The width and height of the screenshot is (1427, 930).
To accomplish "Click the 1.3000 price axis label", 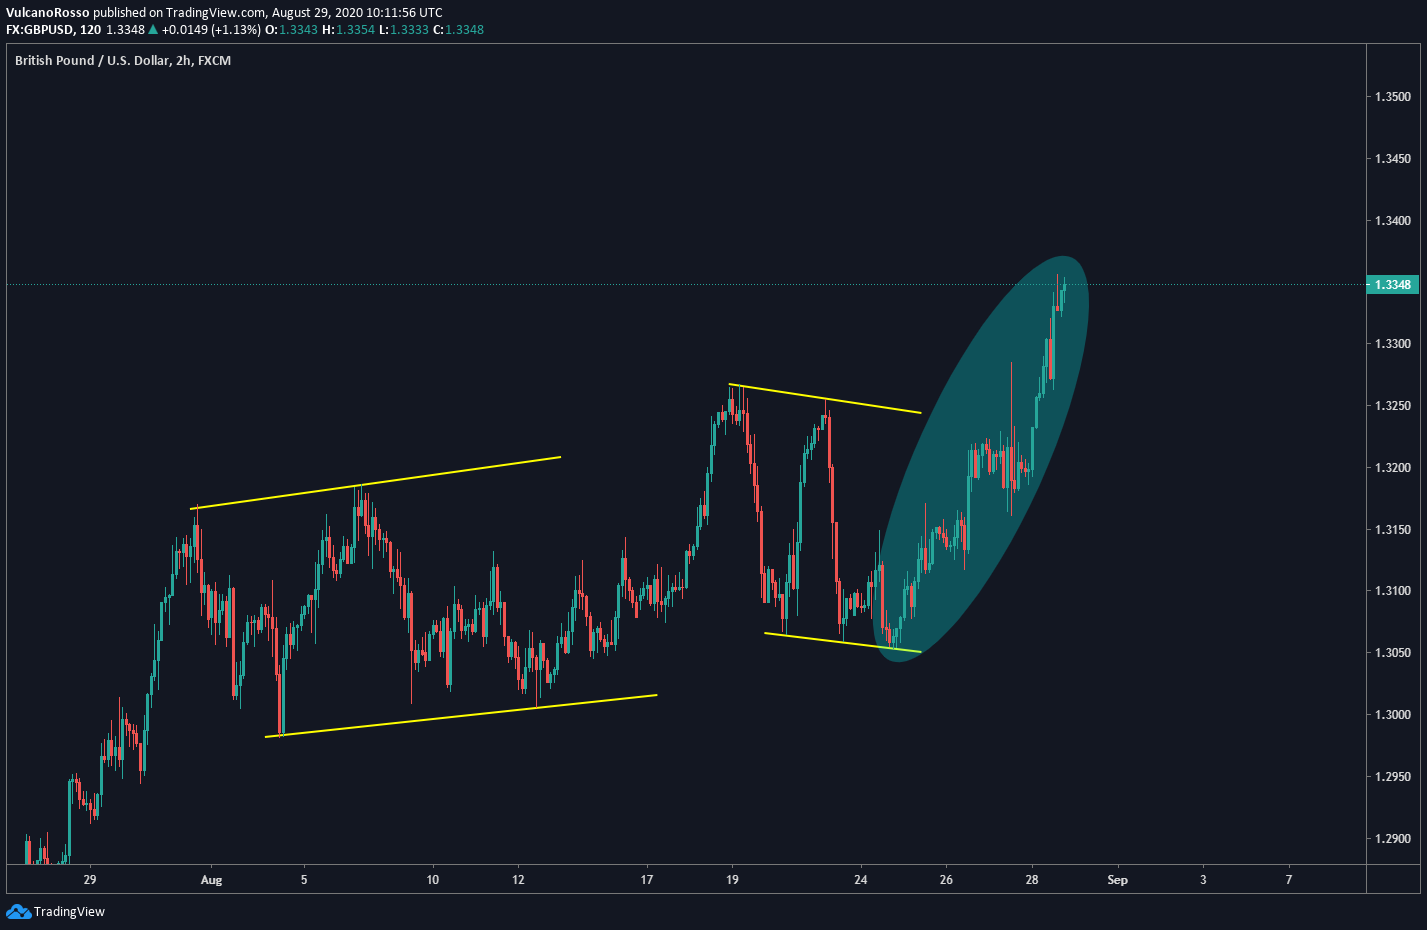I will [x=1393, y=715].
